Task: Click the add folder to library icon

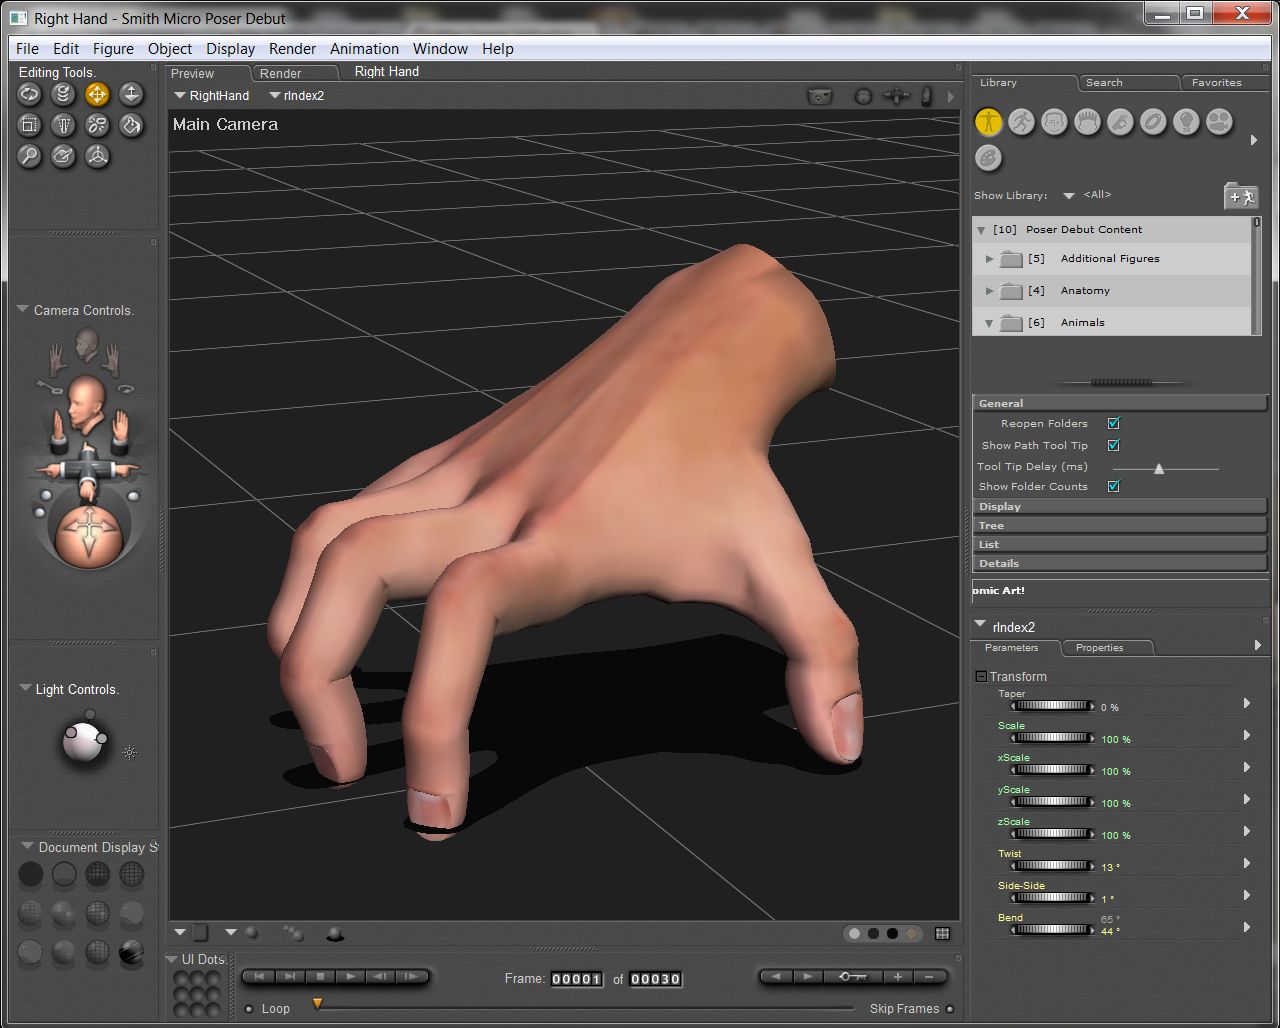Action: (1240, 196)
